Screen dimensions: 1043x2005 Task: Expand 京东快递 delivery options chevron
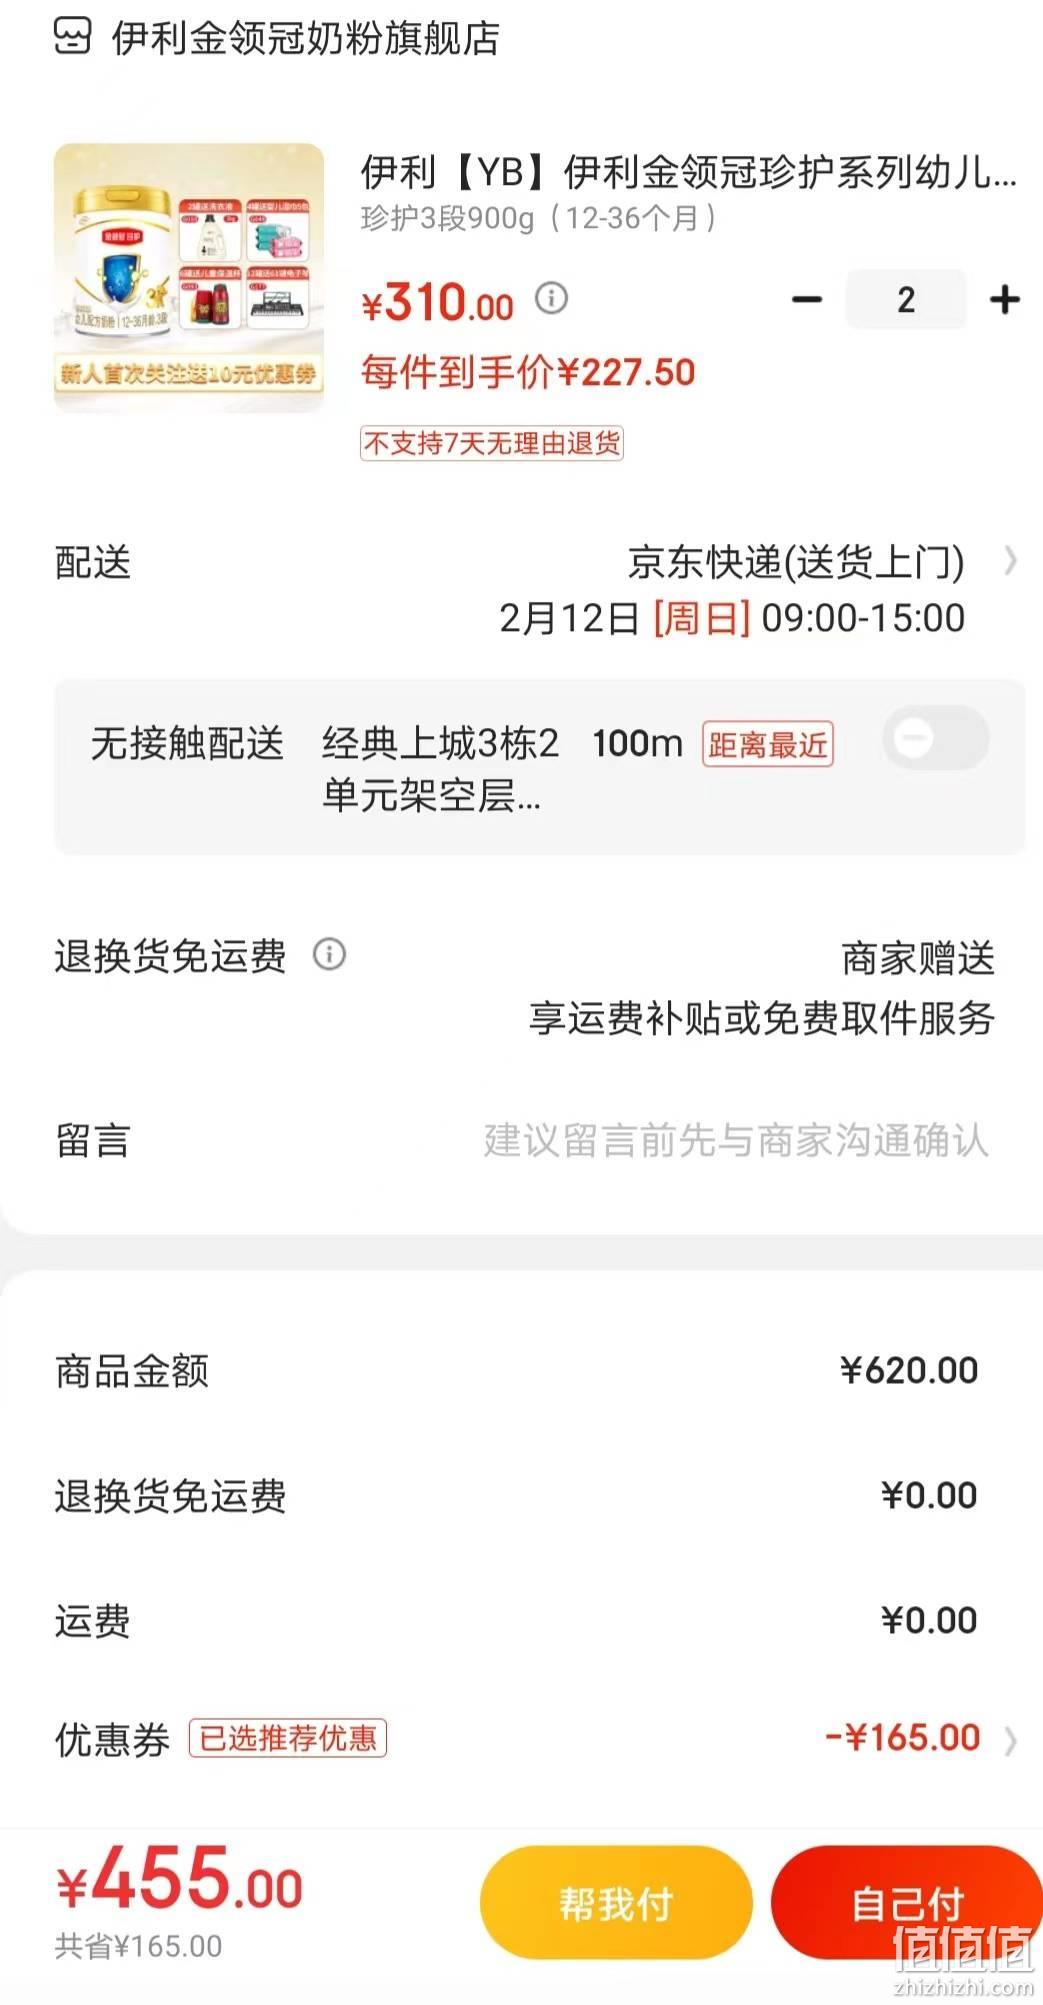[1011, 561]
